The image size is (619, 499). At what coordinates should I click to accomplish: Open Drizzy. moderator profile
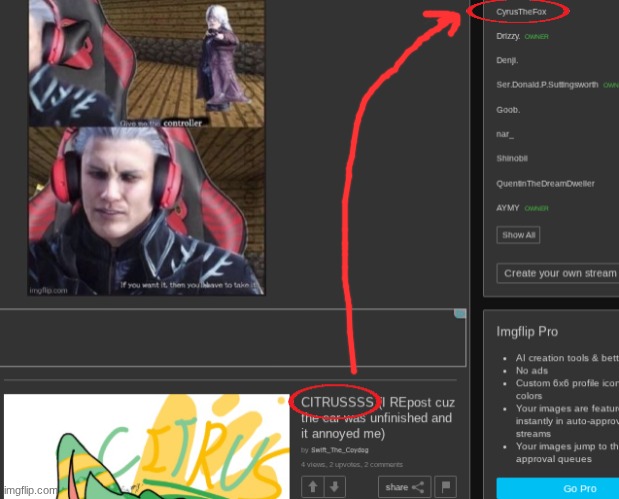tap(508, 36)
